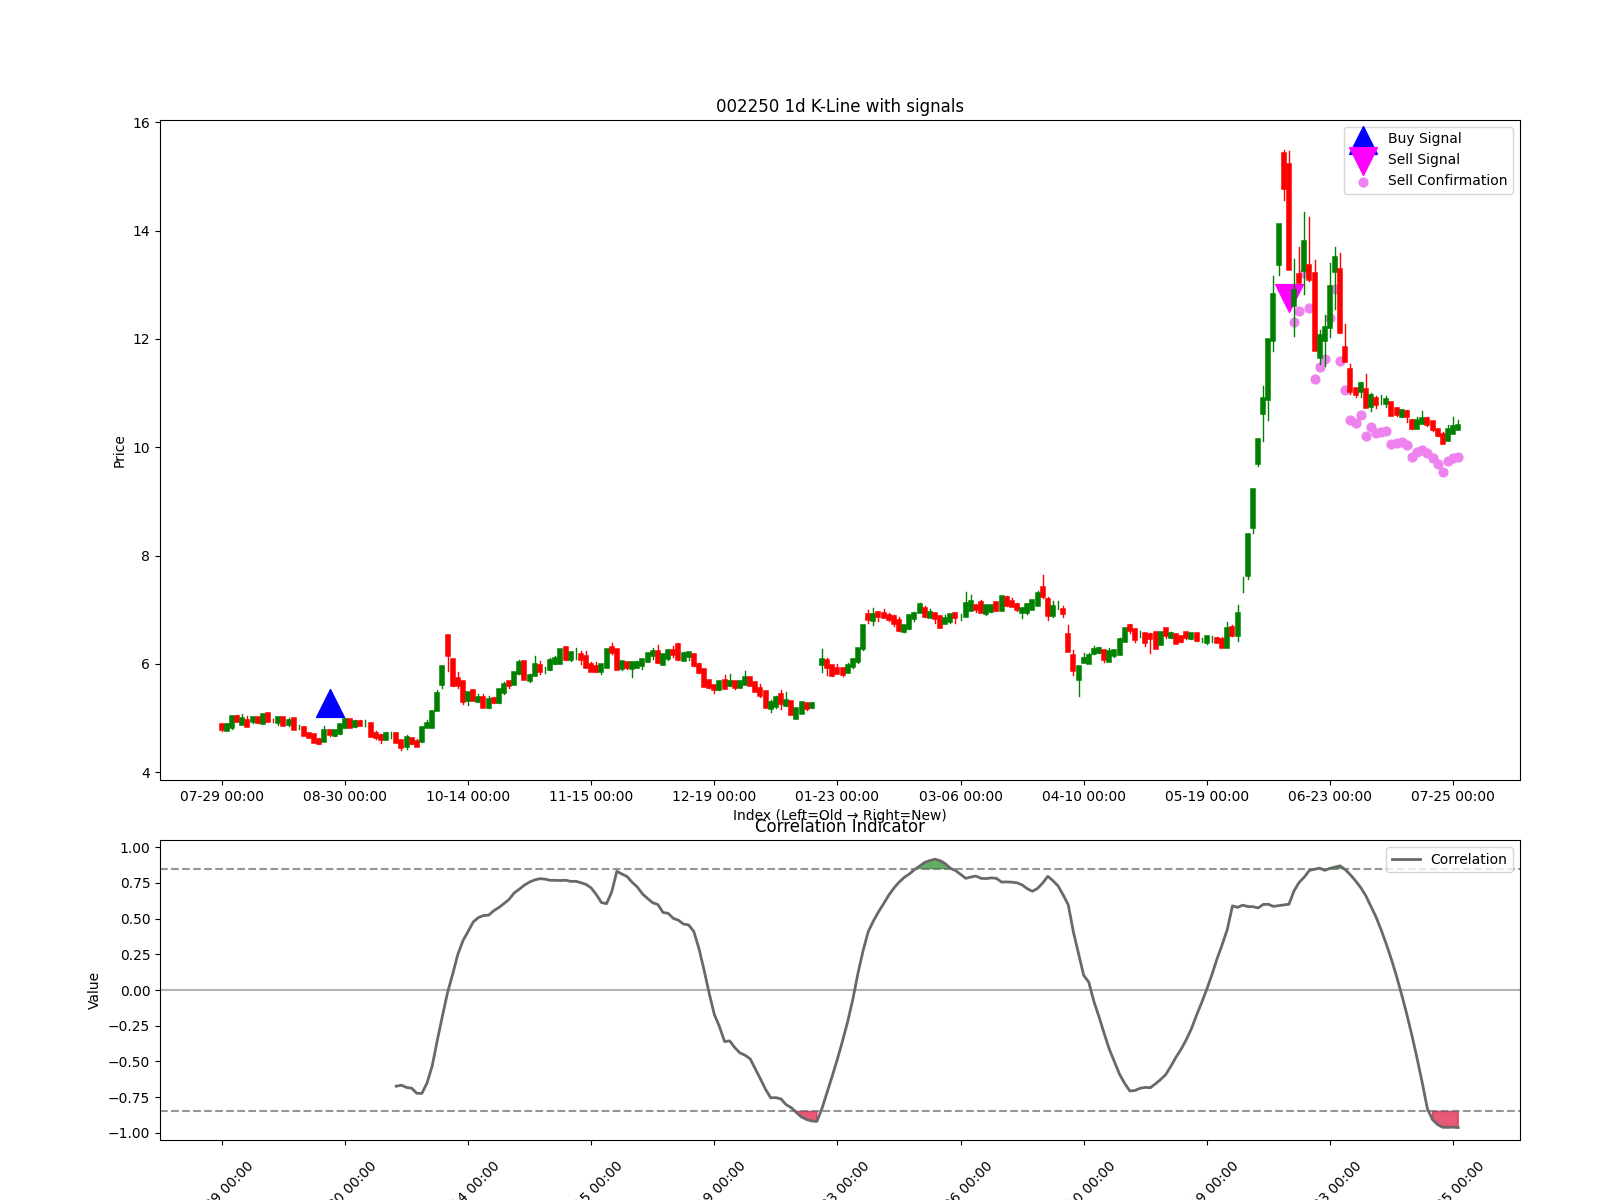Screen dimensions: 1600x1200
Task: Click the correlation axis tick 0.00
Action: (x=135, y=991)
